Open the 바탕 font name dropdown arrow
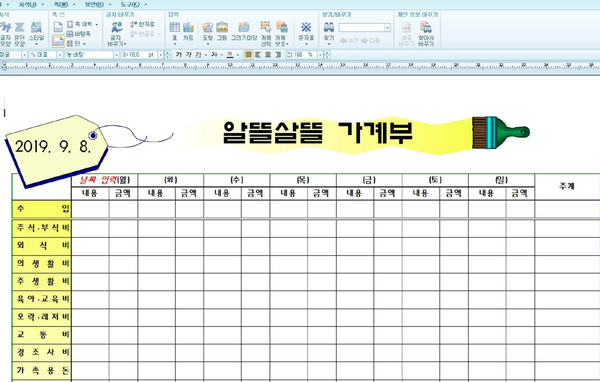The width and height of the screenshot is (600, 382). (116, 55)
